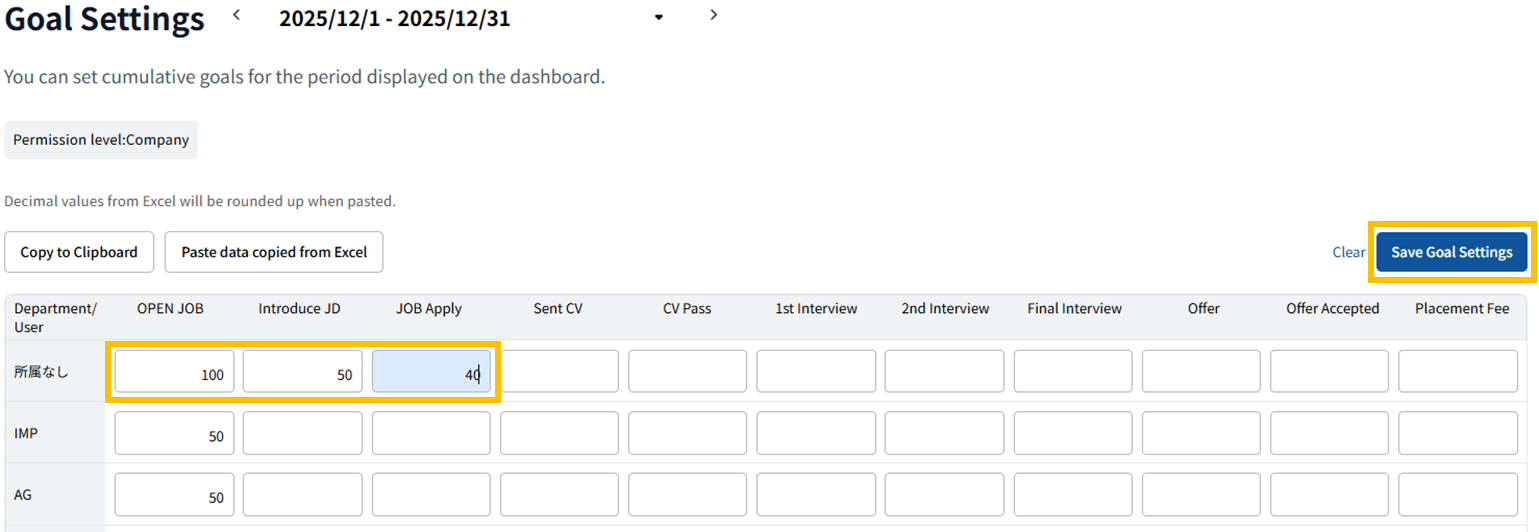Select OPEN JOB field for AG

tap(174, 493)
